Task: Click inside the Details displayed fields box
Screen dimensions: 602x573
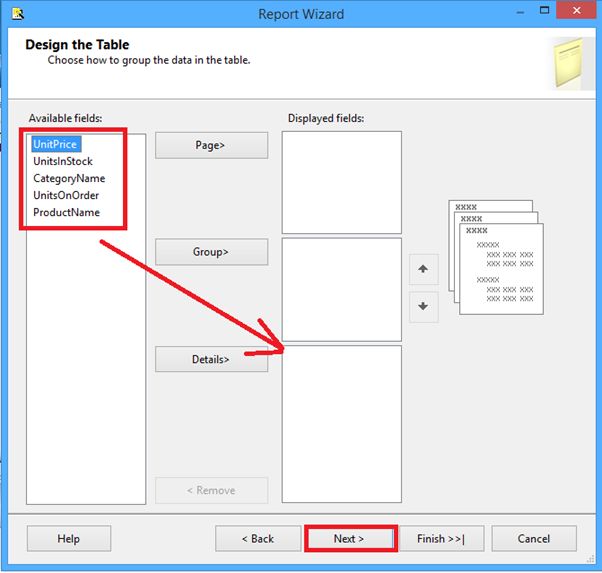Action: (x=342, y=424)
